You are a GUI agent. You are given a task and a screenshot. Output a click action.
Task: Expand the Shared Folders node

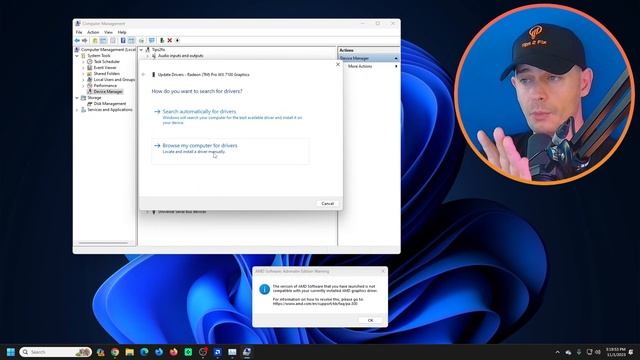click(x=83, y=74)
